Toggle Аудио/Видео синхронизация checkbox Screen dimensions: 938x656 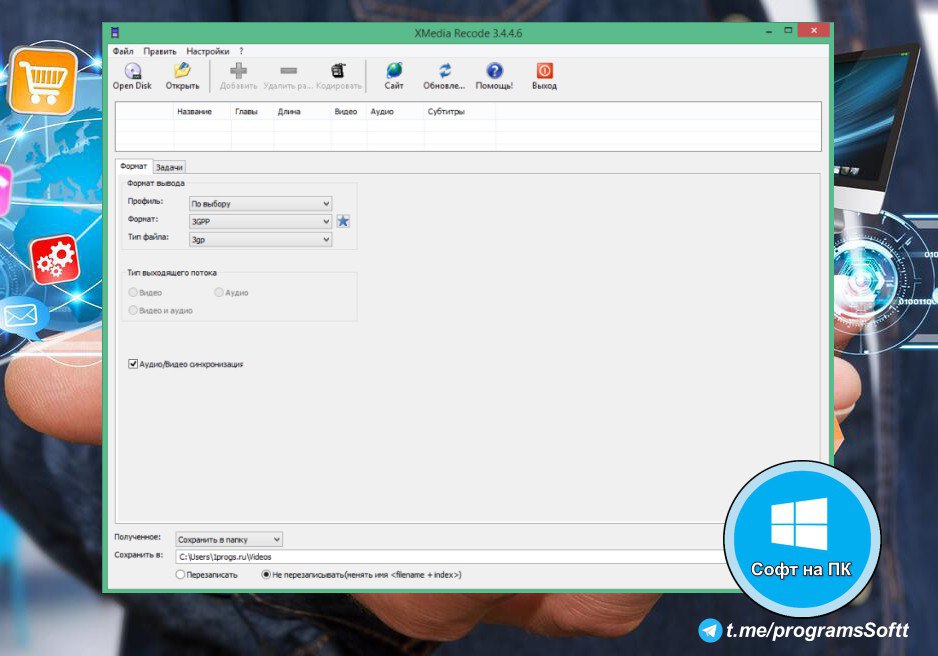(x=133, y=364)
